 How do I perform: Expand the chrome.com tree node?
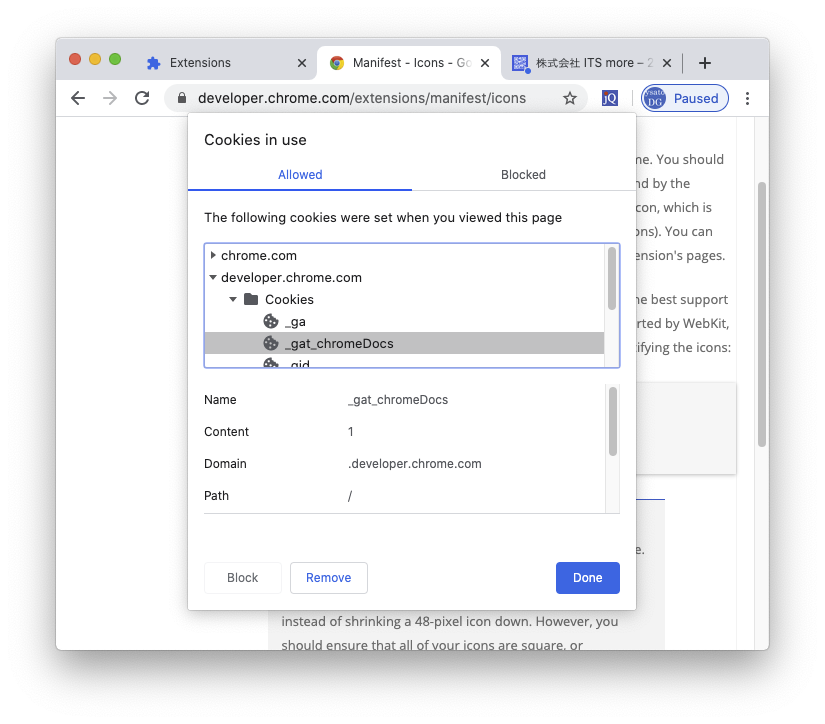(x=213, y=256)
